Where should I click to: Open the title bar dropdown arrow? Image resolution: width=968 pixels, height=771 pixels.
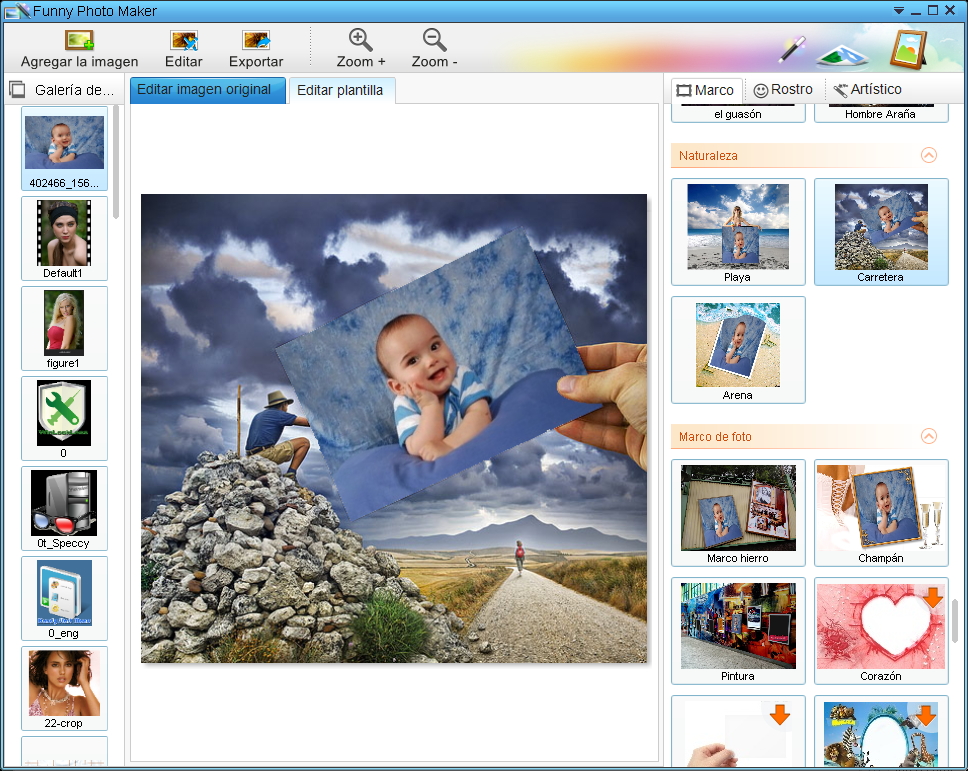(x=898, y=11)
